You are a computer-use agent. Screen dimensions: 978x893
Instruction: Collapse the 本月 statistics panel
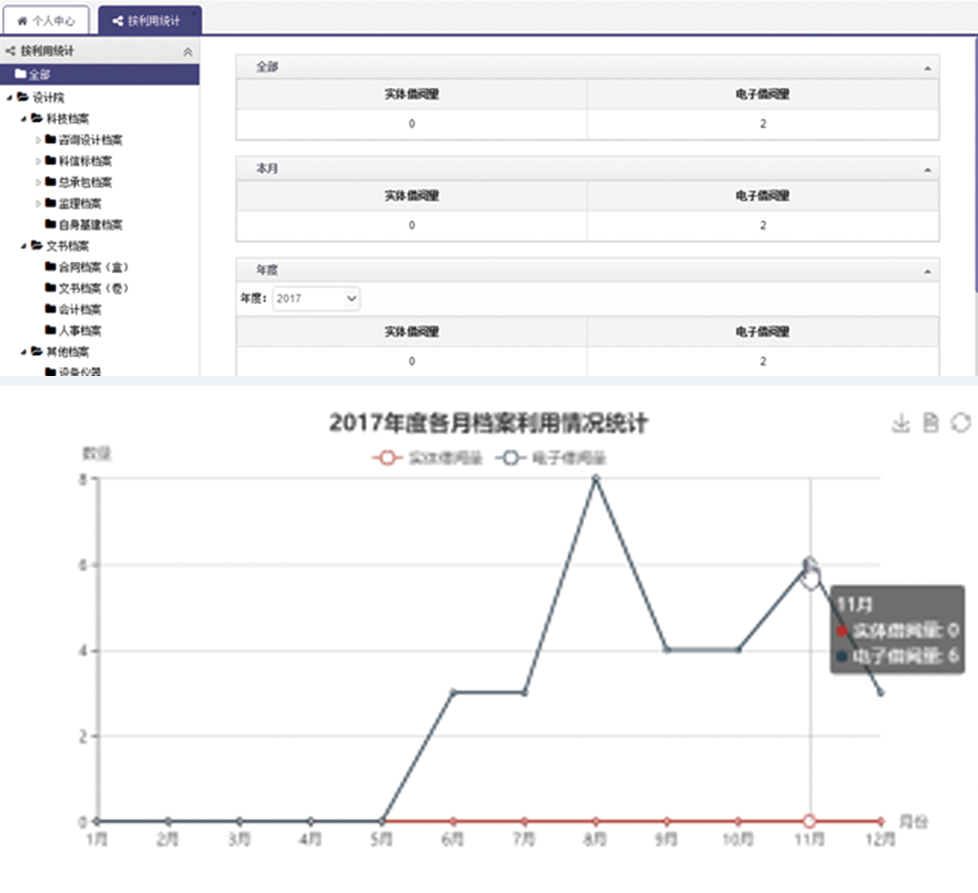click(927, 169)
